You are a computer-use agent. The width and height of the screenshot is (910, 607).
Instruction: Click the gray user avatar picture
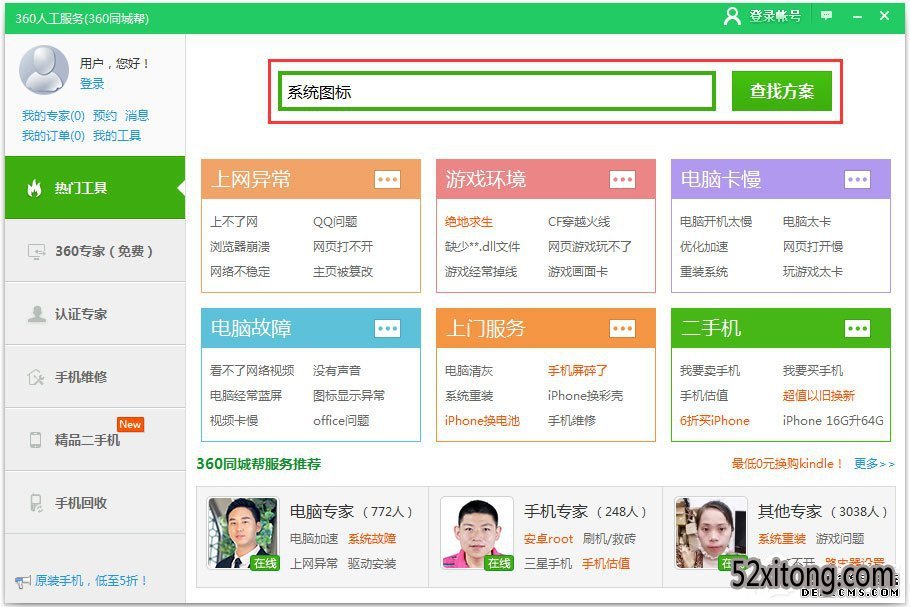pyautogui.click(x=44, y=70)
